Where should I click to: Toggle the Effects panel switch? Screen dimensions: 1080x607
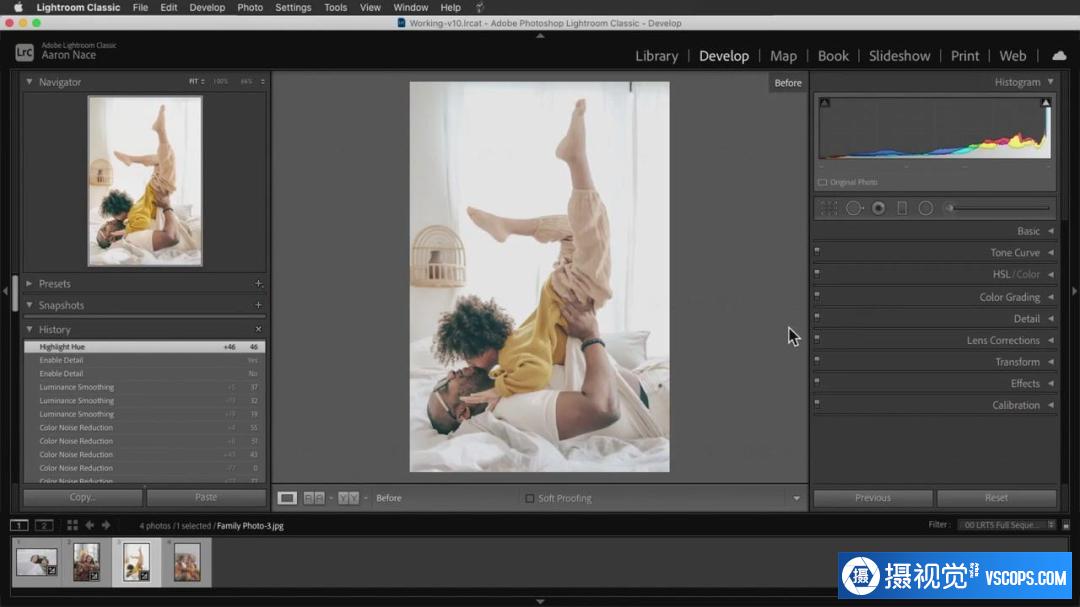(x=817, y=382)
